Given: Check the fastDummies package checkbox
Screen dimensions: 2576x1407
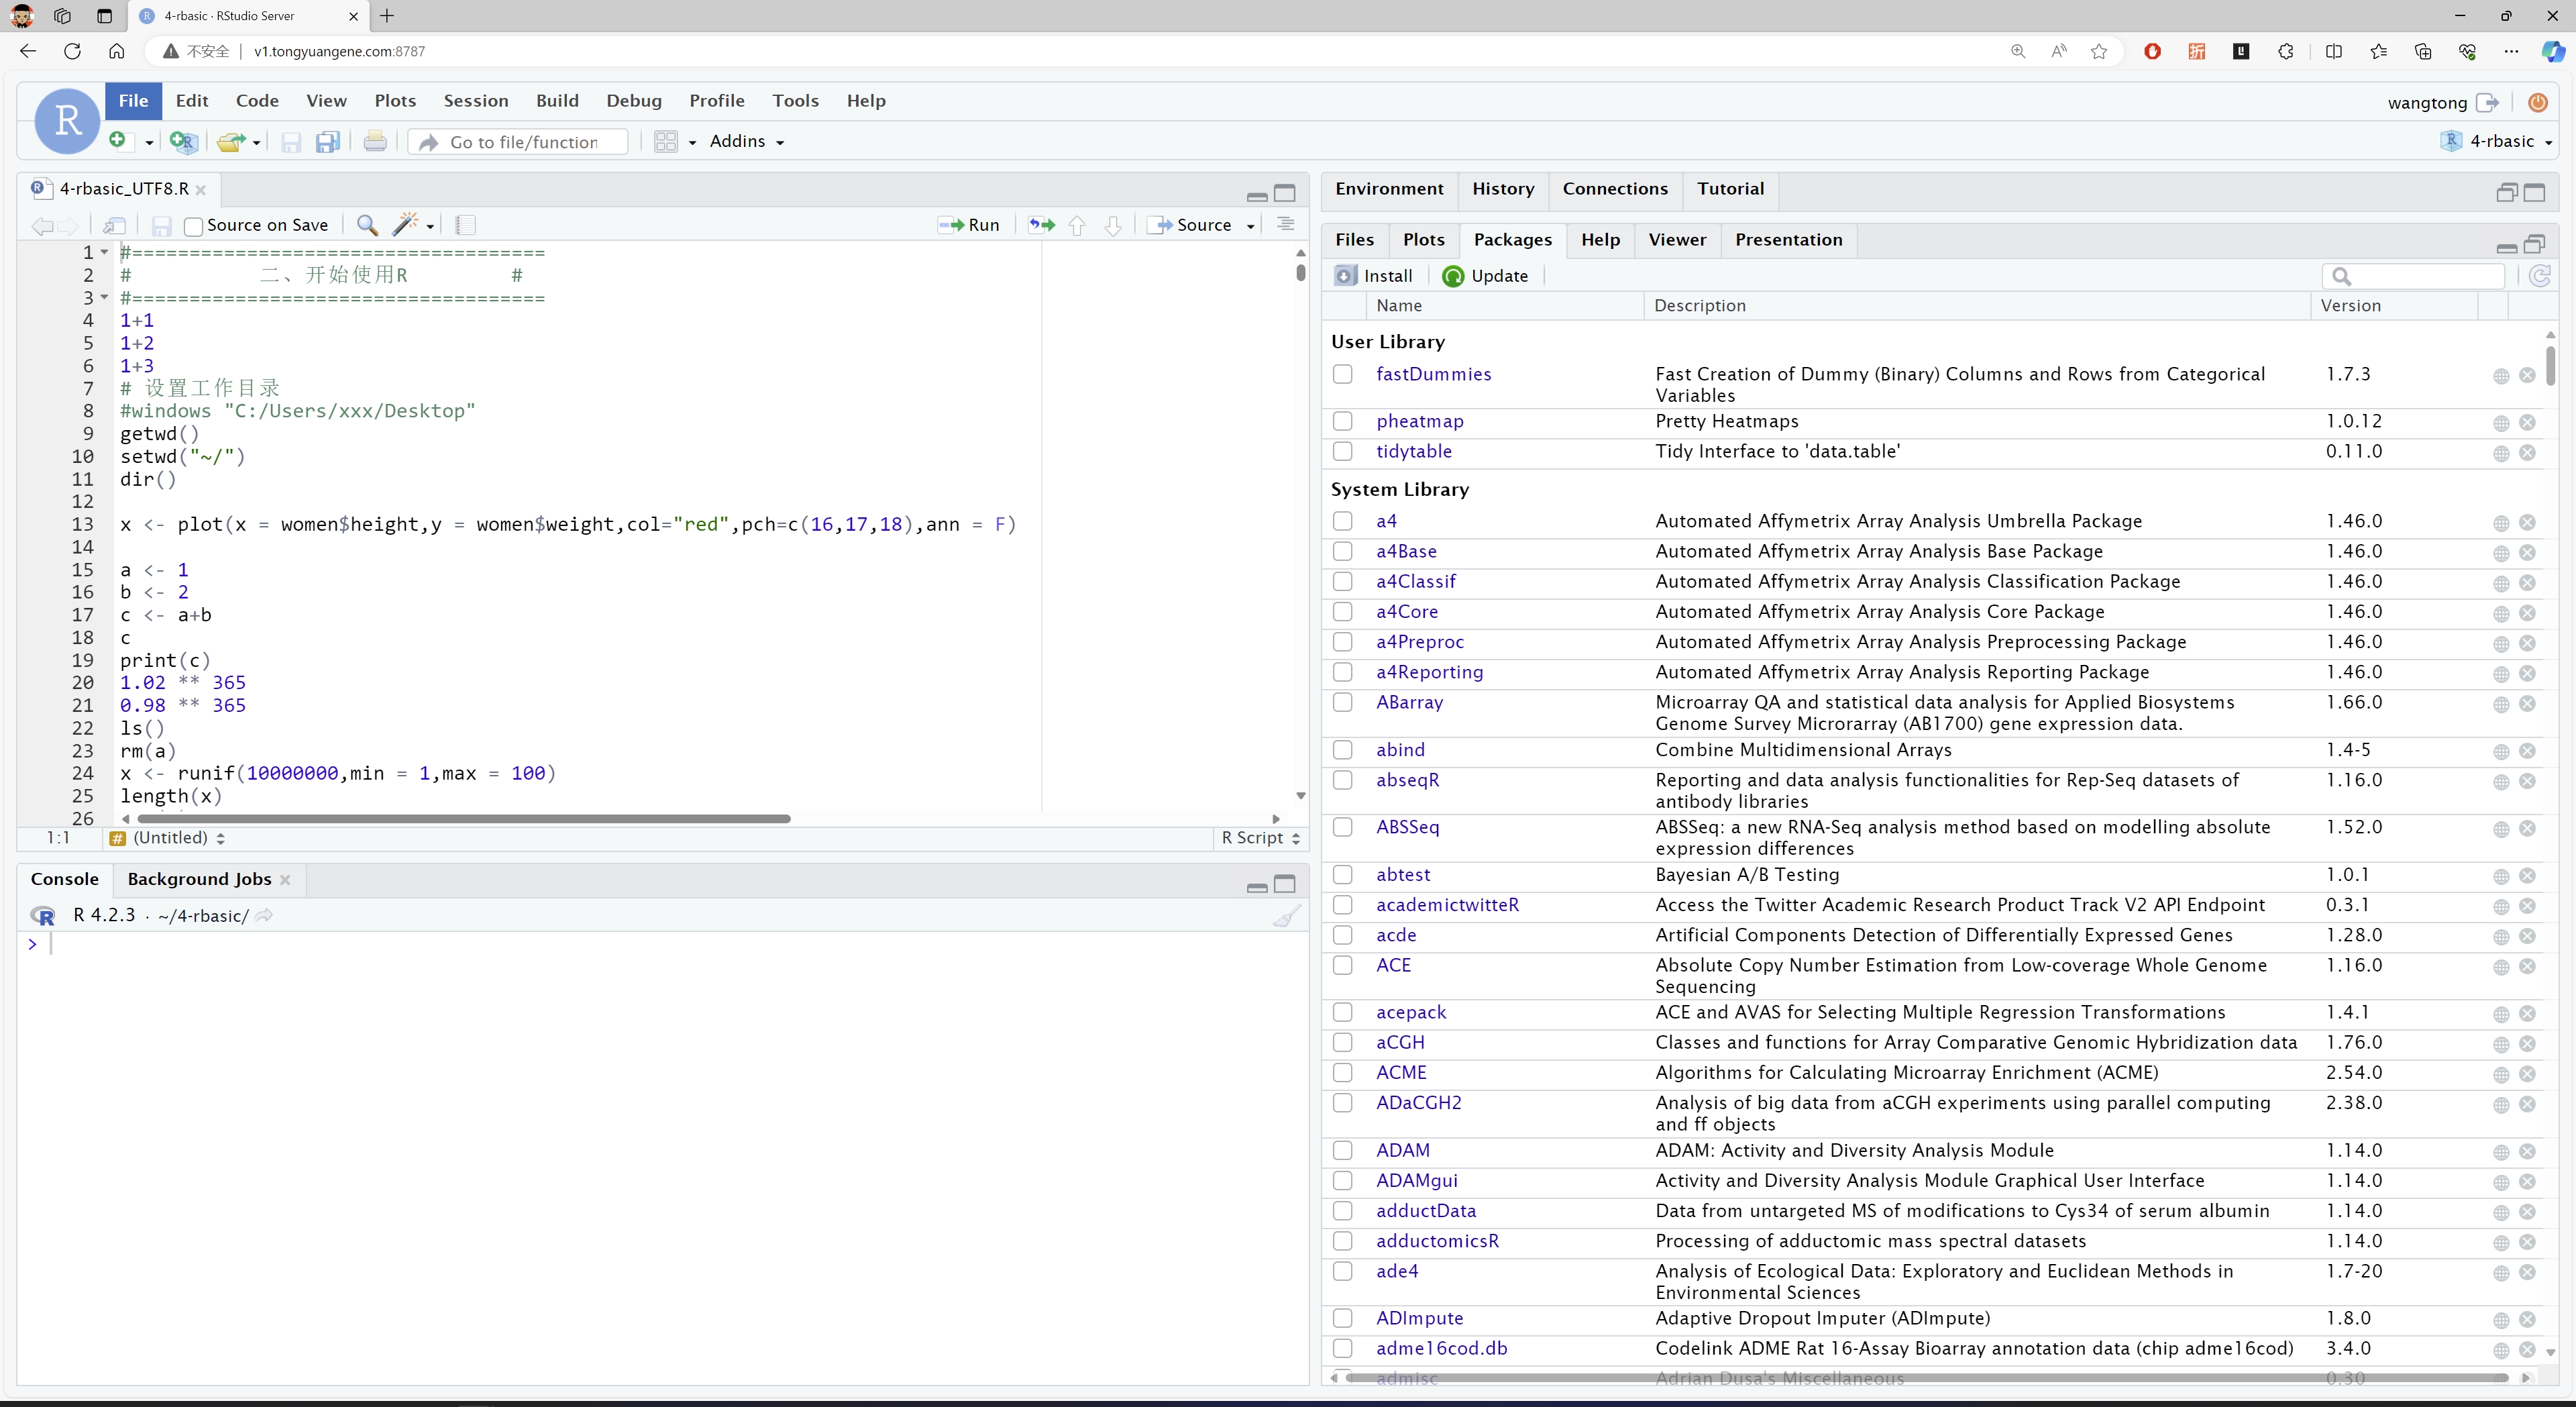Looking at the screenshot, I should [x=1343, y=374].
